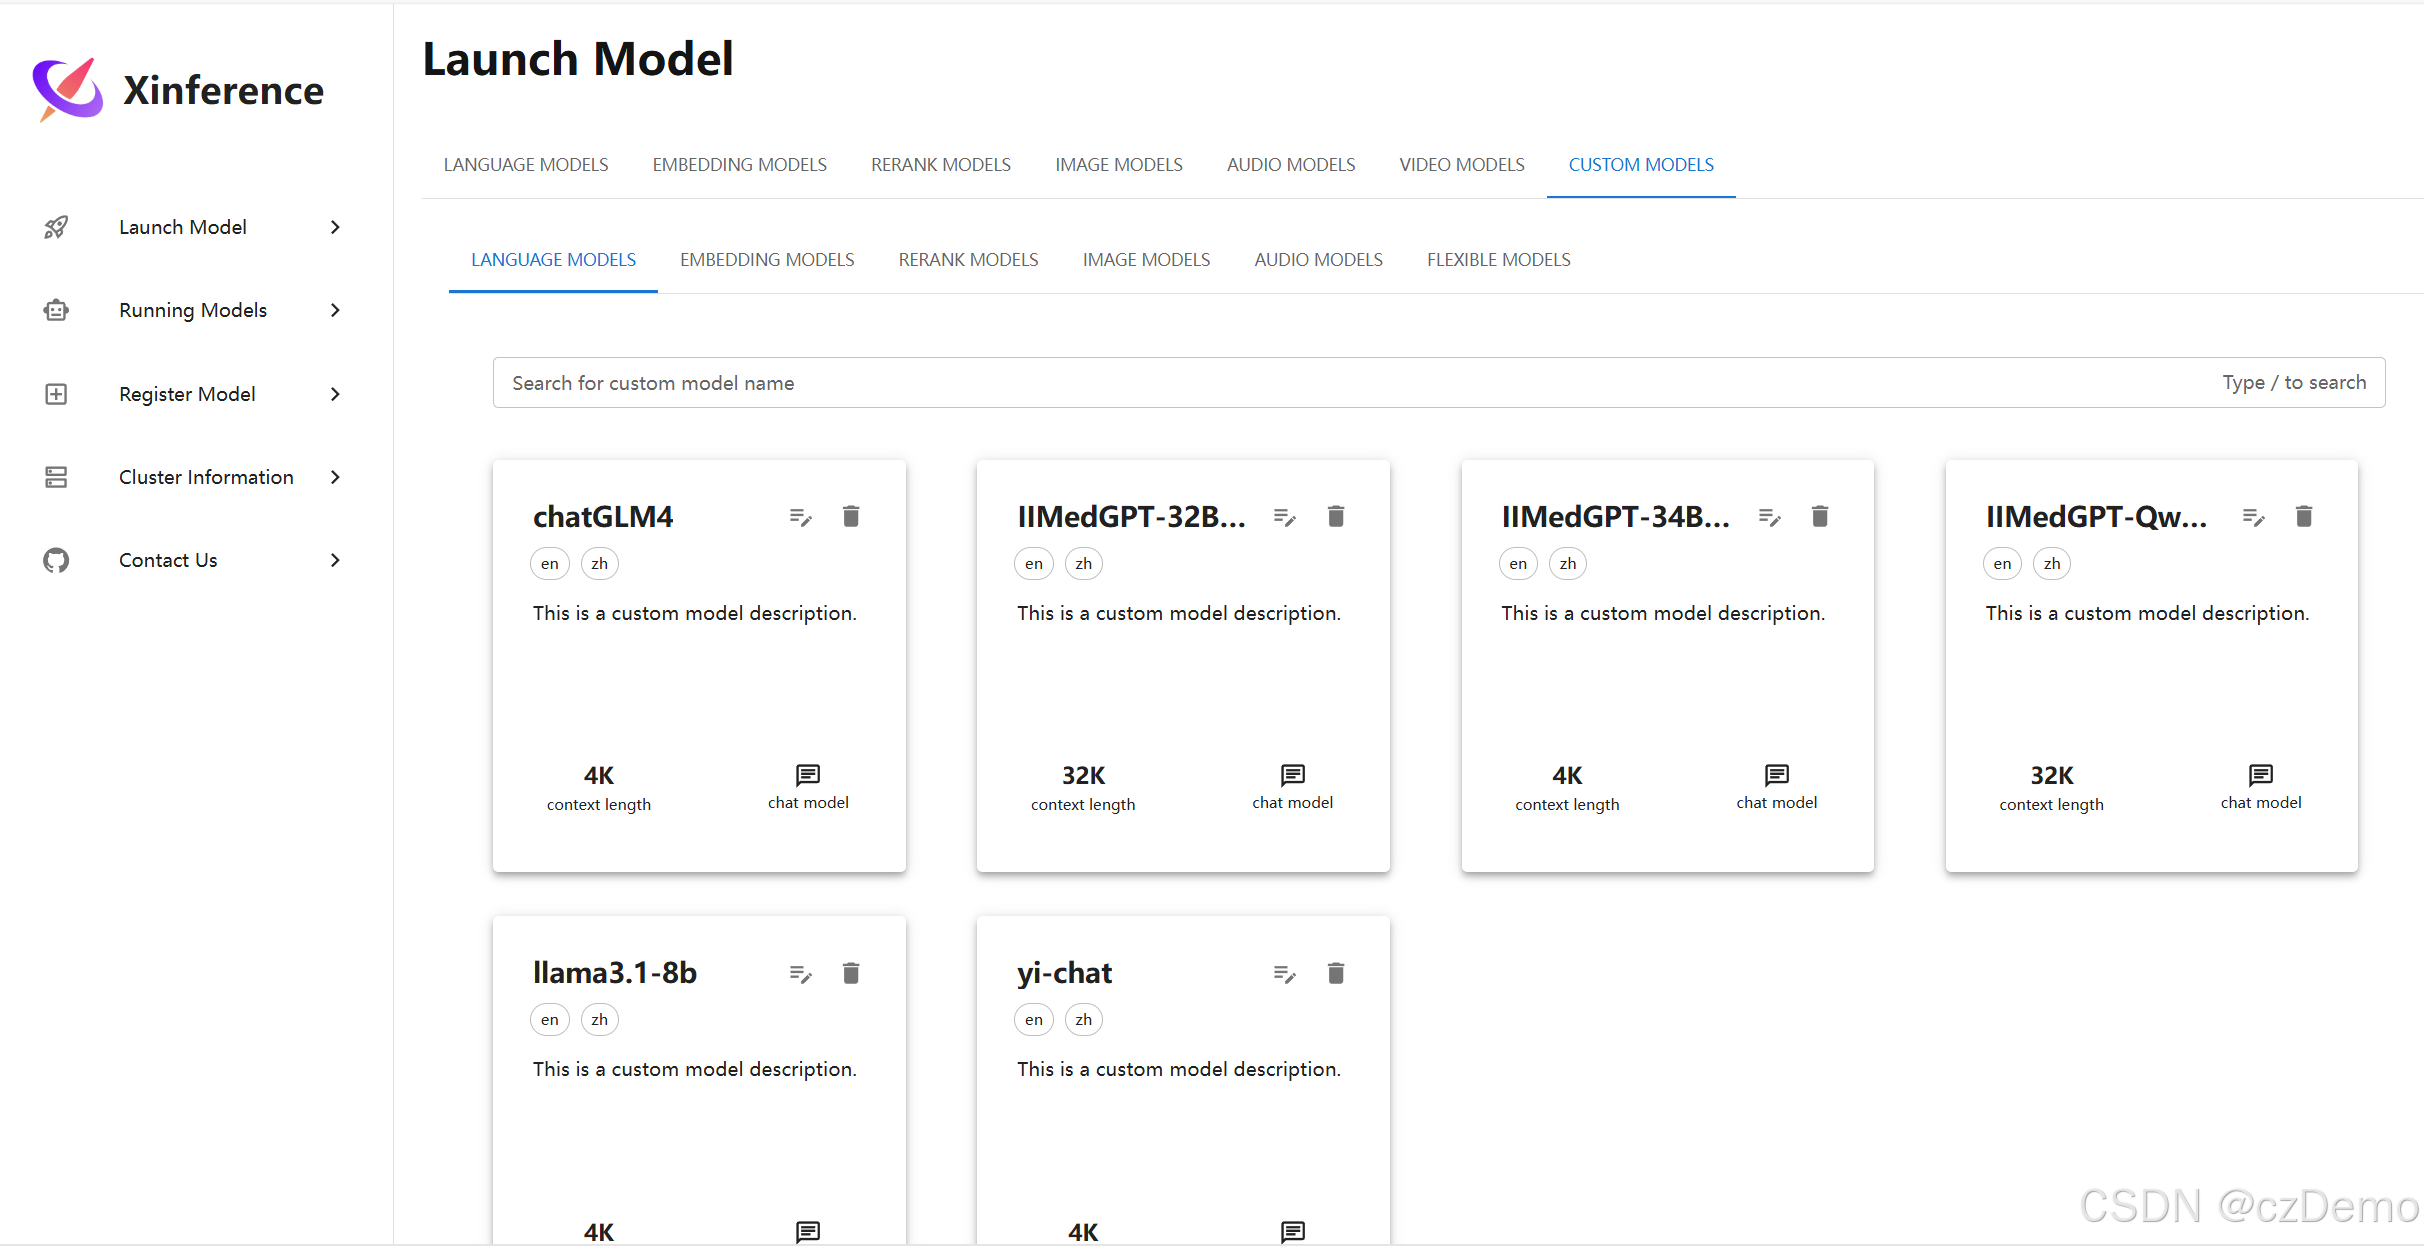Viewport: 2424px width, 1246px height.
Task: Click the GitHub icon beside Contact Us
Action: pos(56,560)
